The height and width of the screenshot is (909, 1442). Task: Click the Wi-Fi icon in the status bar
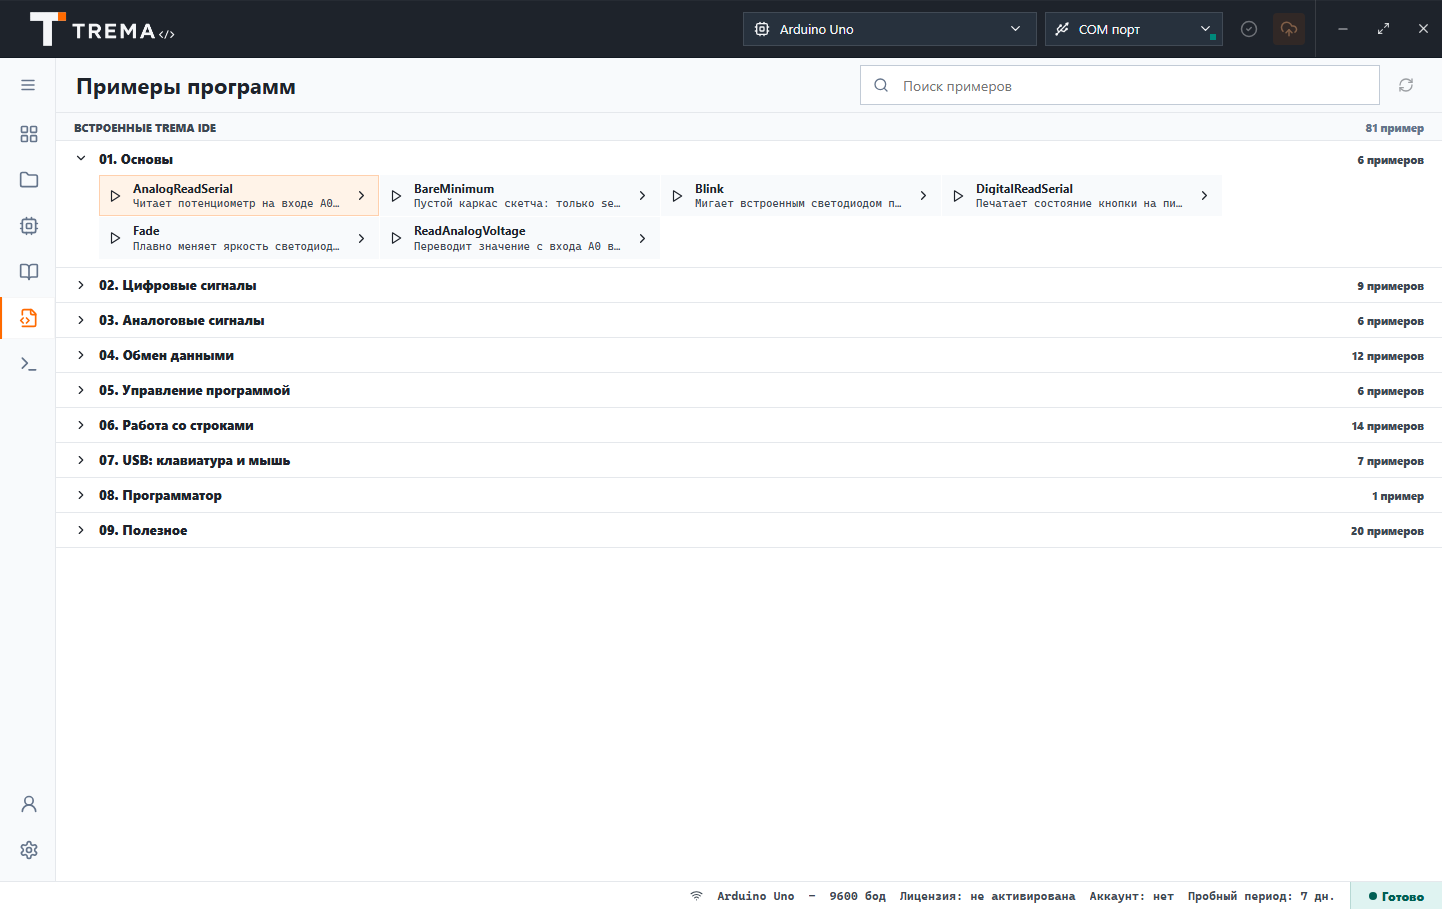coord(696,896)
